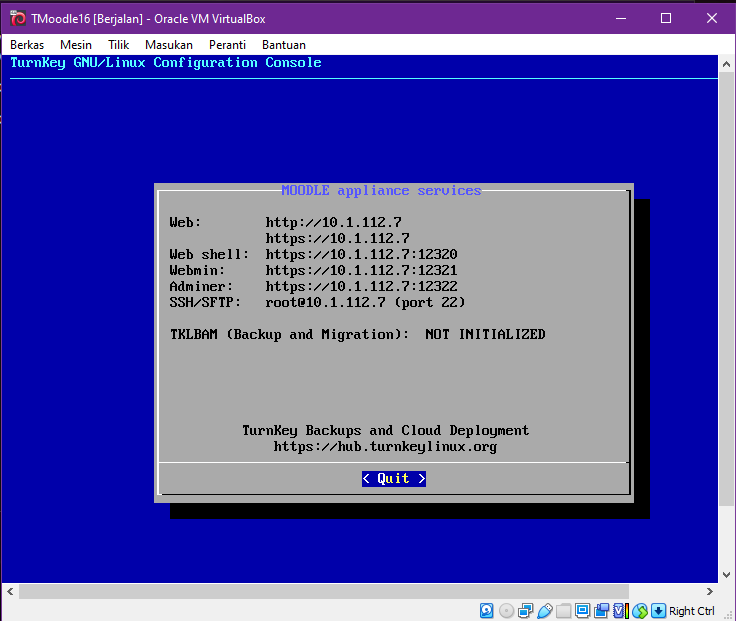
Task: Open the network adapters status icon
Action: tap(525, 611)
